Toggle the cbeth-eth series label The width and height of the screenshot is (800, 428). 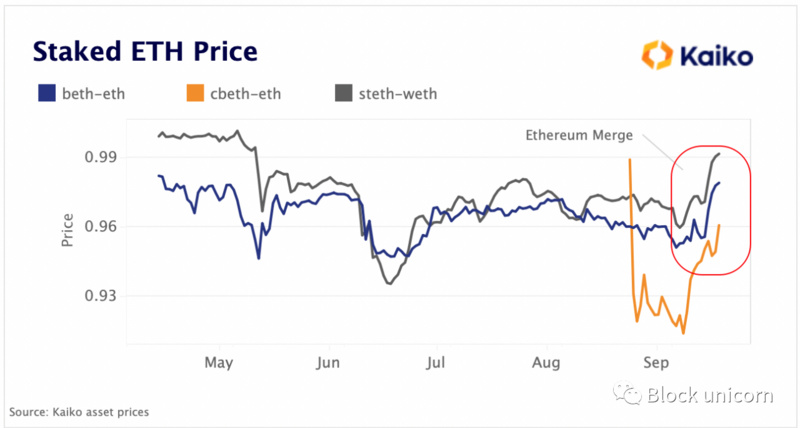245,94
